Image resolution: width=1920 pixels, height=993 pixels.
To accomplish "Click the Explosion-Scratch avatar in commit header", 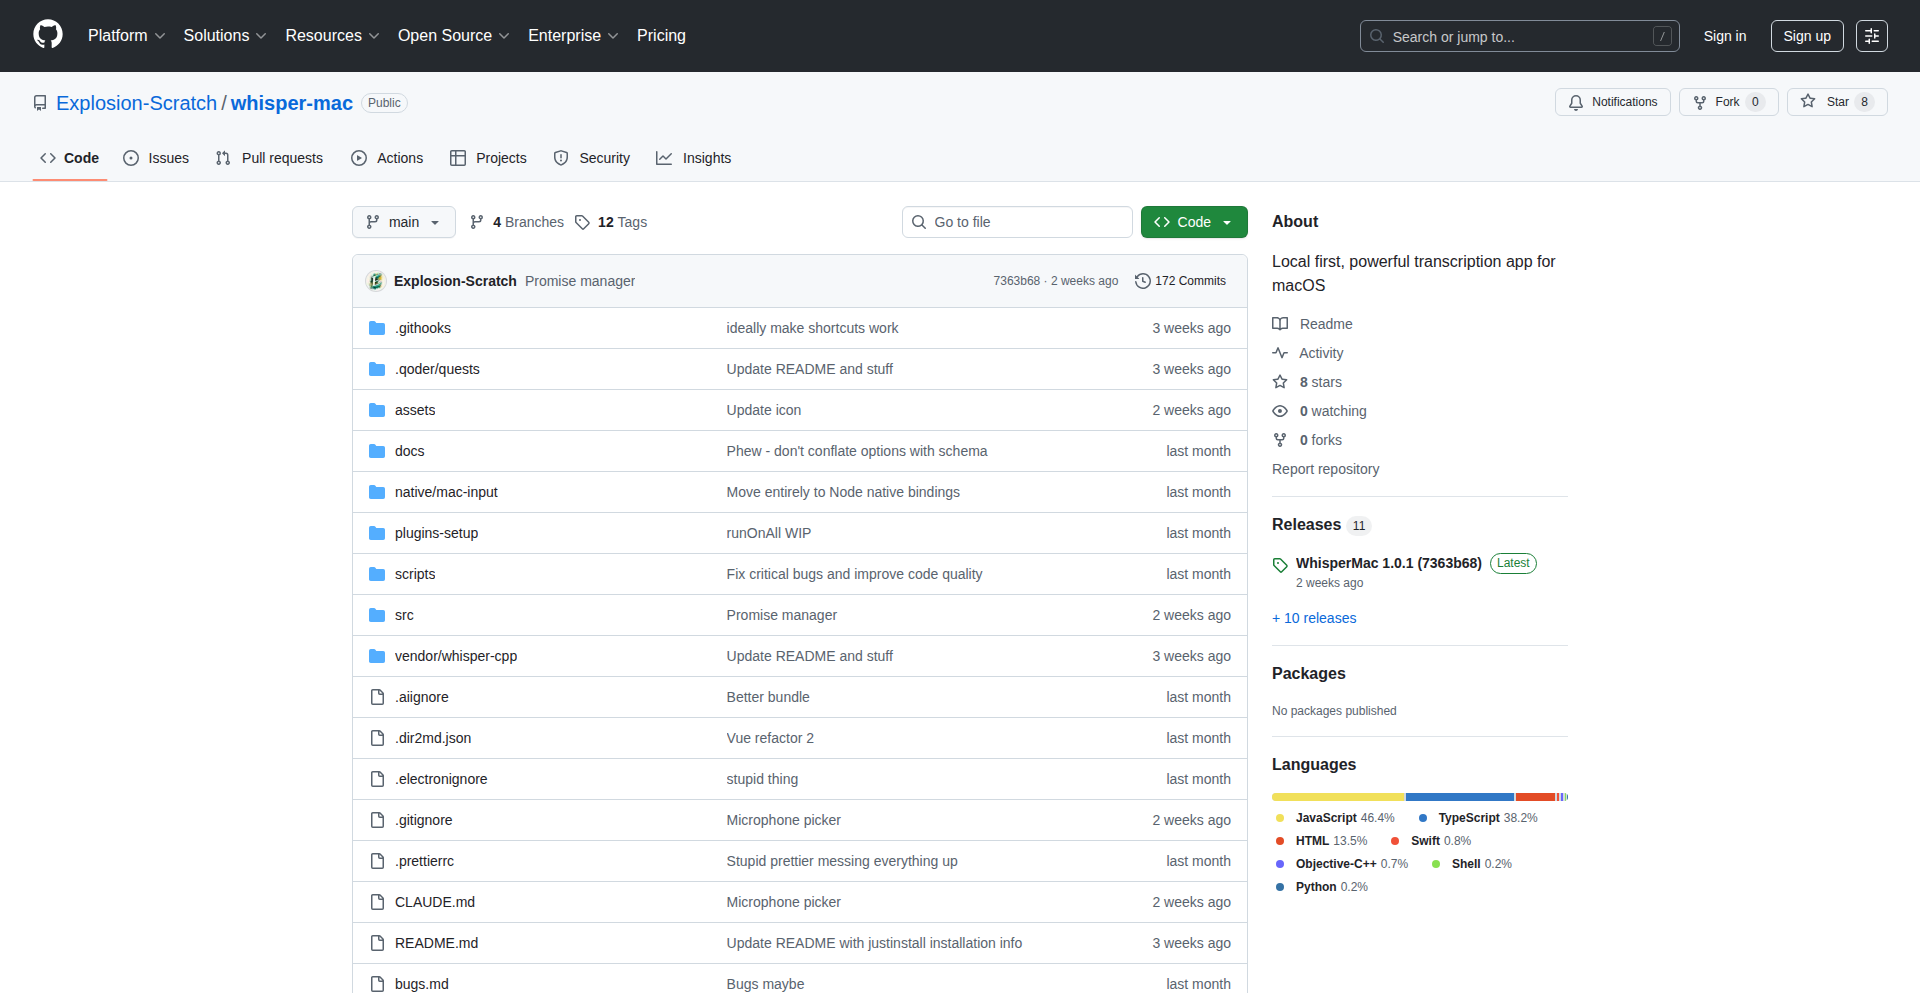I will pyautogui.click(x=376, y=281).
